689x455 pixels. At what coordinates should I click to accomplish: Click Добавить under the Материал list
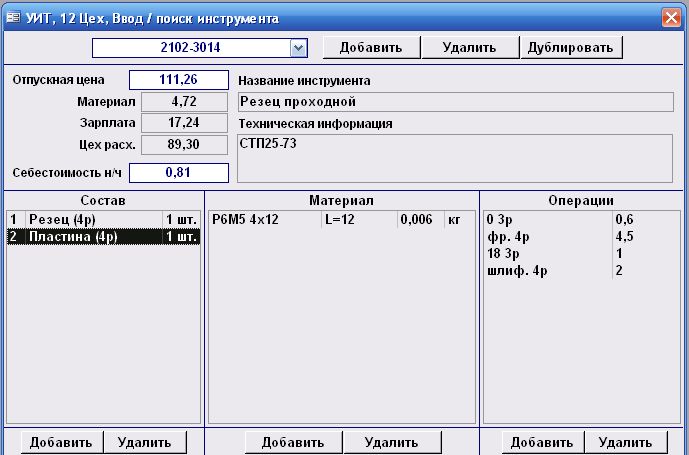click(293, 443)
